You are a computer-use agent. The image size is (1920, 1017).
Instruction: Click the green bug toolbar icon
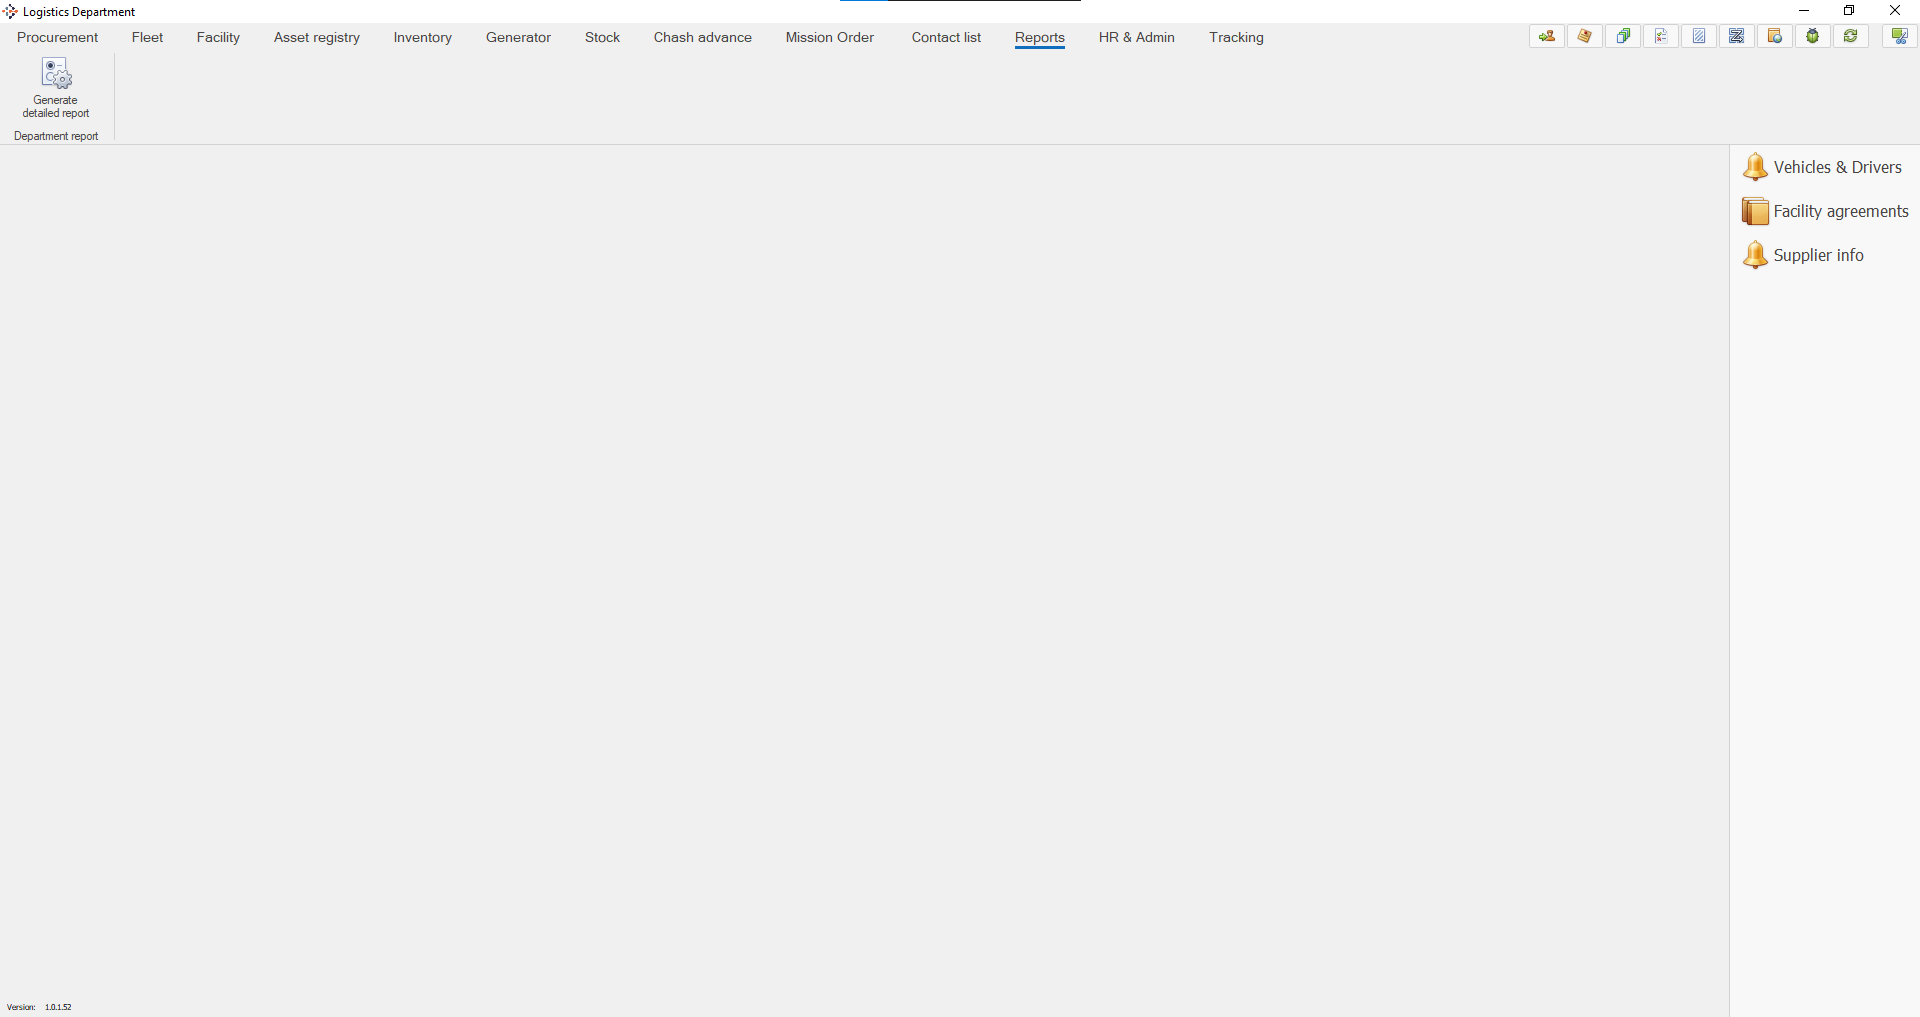pyautogui.click(x=1812, y=37)
